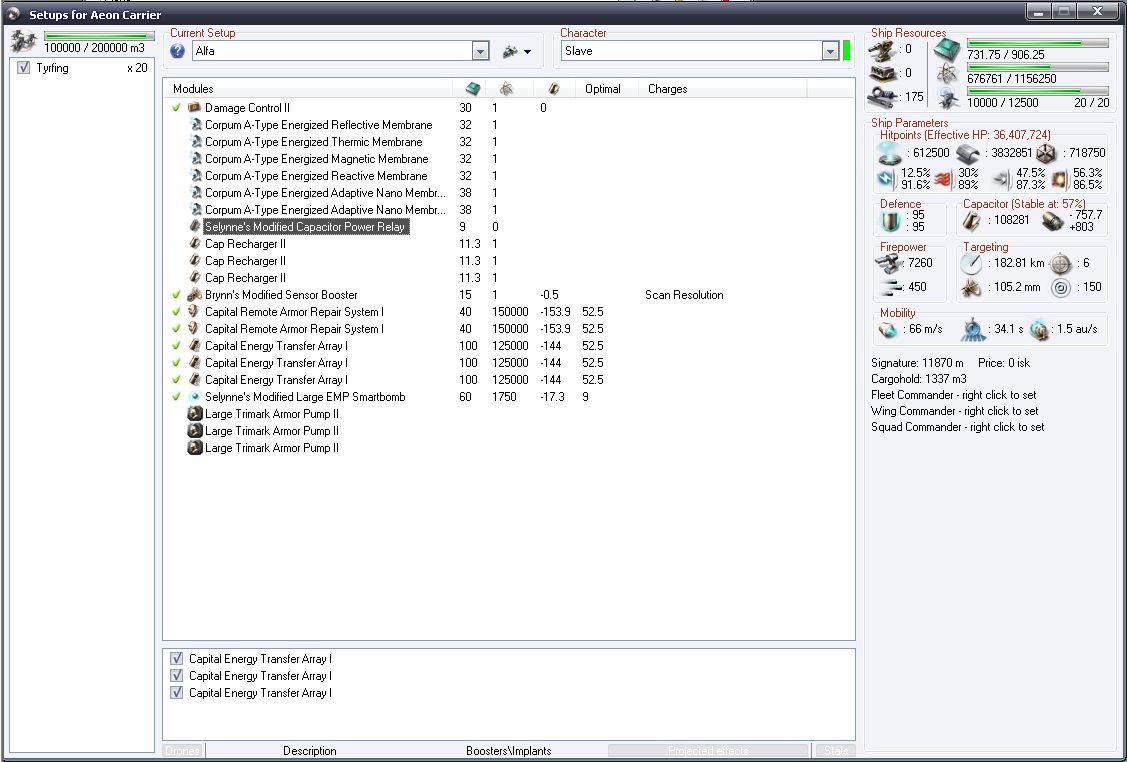Click the powergrid icon beside 676761 / 1156250
Viewport: 1127px width, 762px height.
pyautogui.click(x=947, y=73)
